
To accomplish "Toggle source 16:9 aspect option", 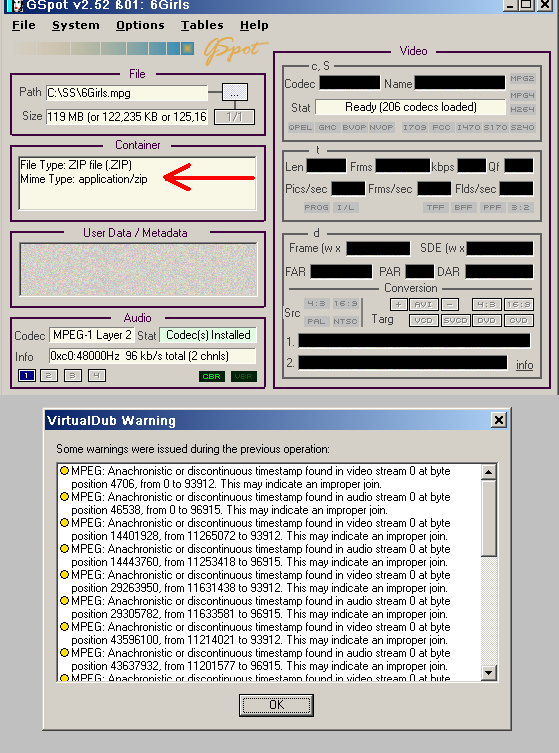I will (x=345, y=304).
